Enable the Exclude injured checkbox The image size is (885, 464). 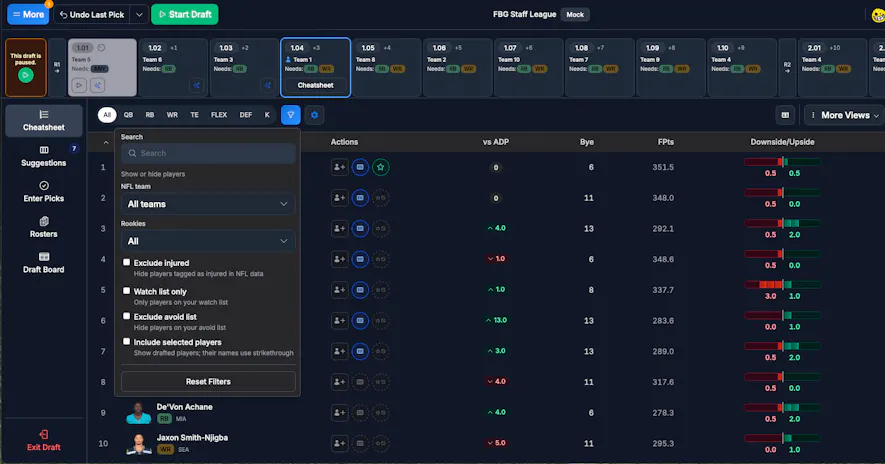pyautogui.click(x=126, y=262)
